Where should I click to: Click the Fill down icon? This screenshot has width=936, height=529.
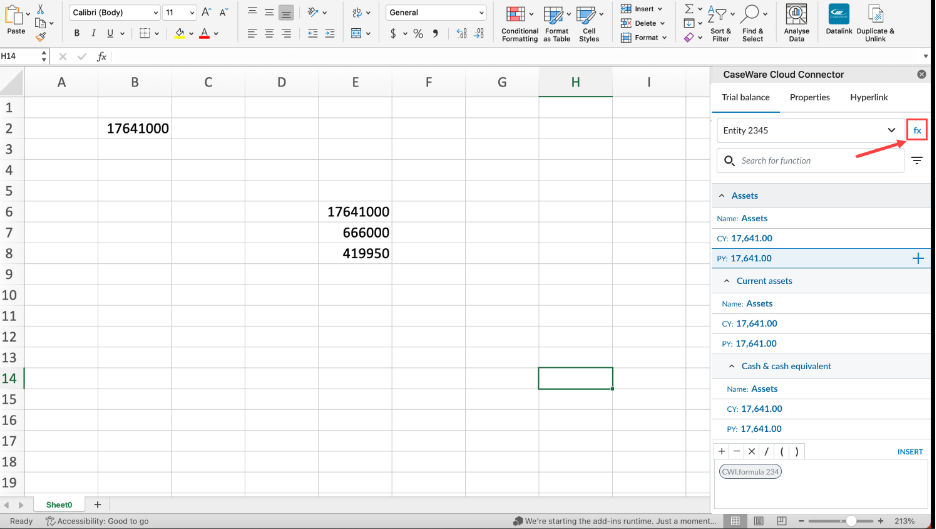point(689,23)
